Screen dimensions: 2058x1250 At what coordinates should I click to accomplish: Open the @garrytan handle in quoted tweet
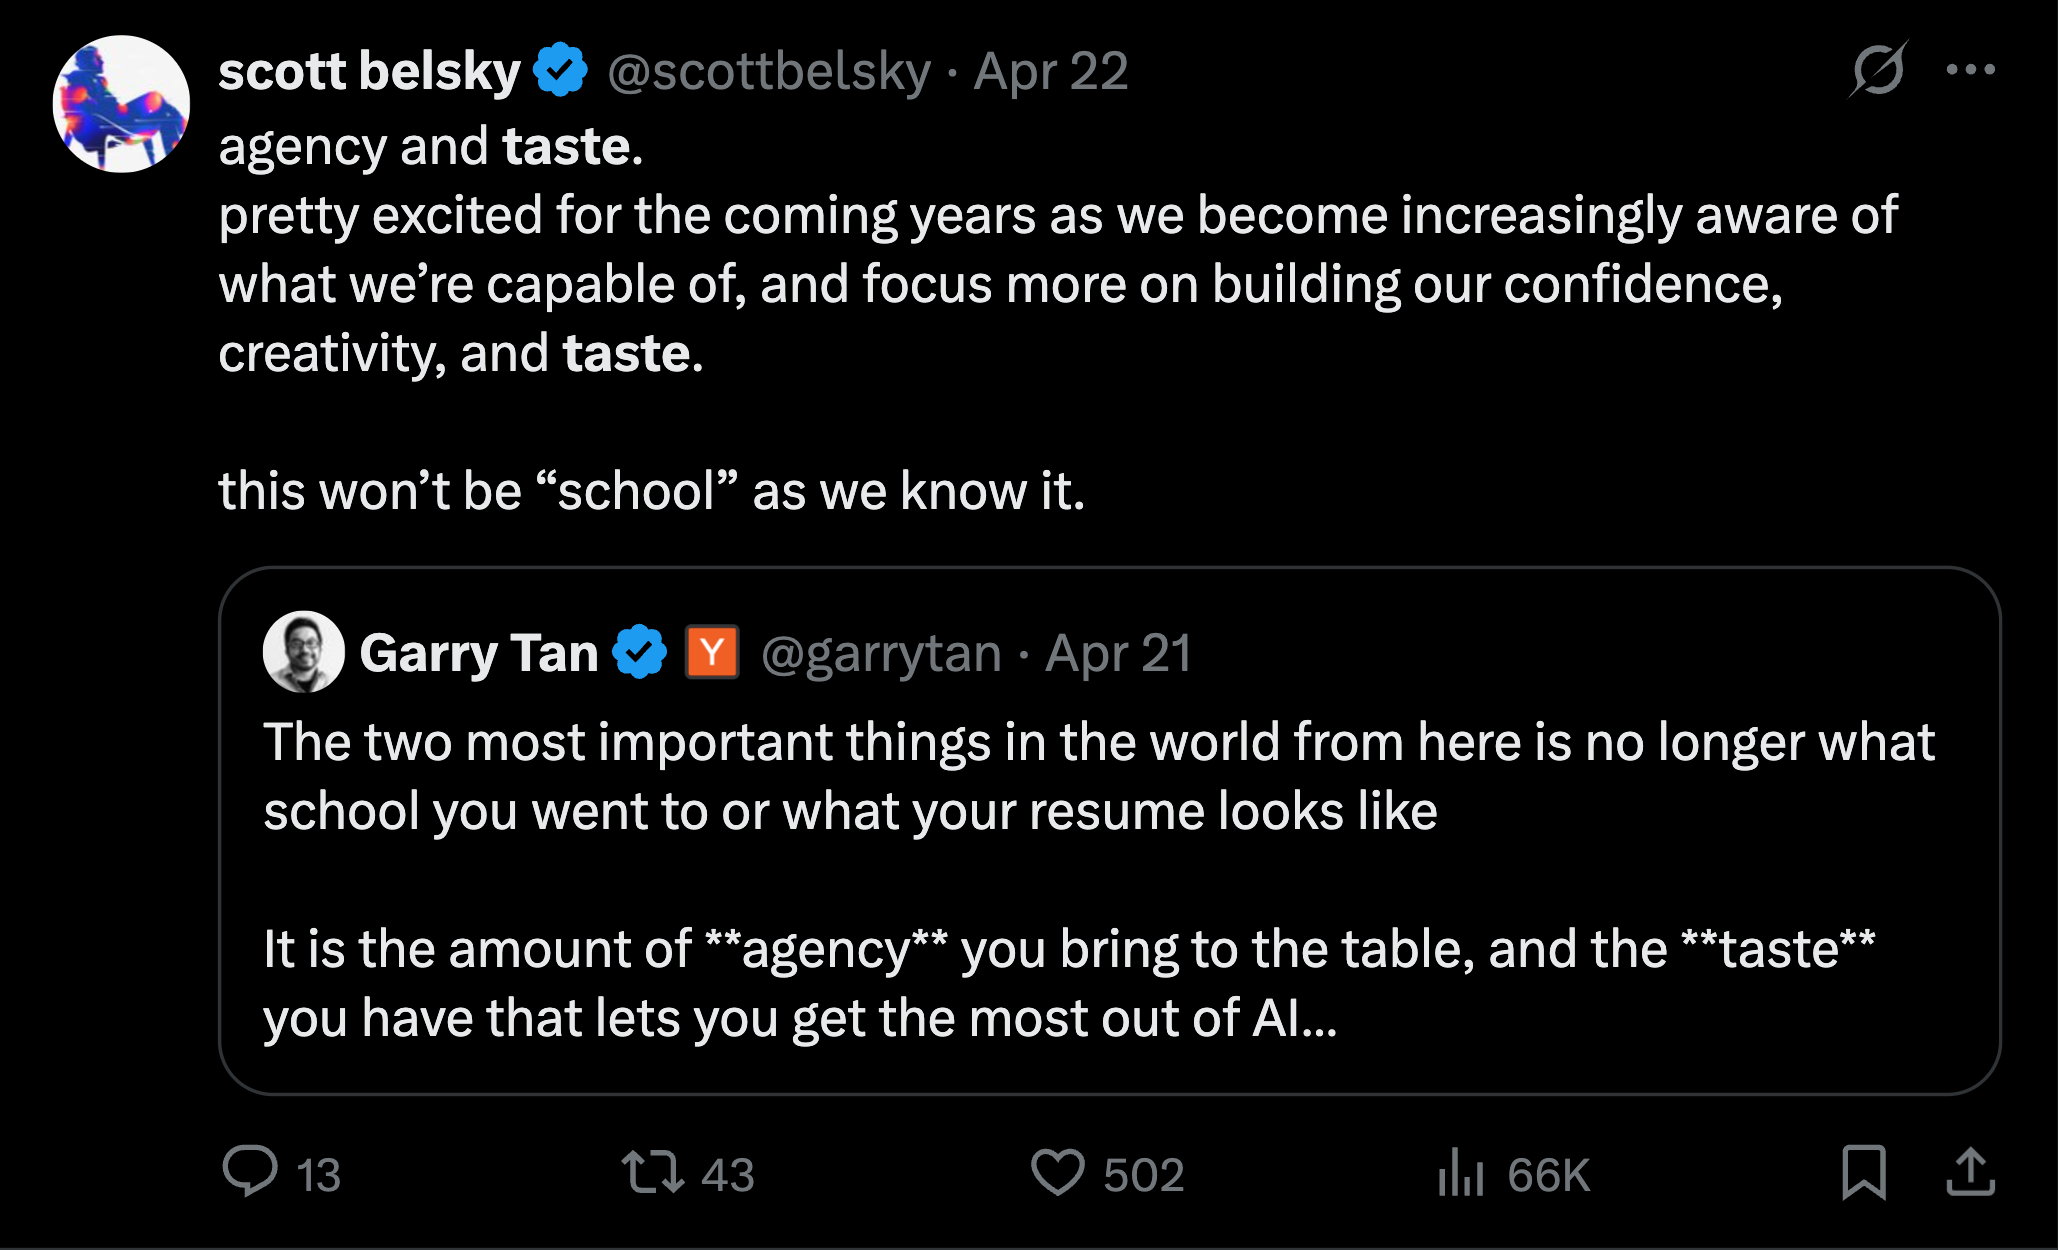tap(881, 654)
